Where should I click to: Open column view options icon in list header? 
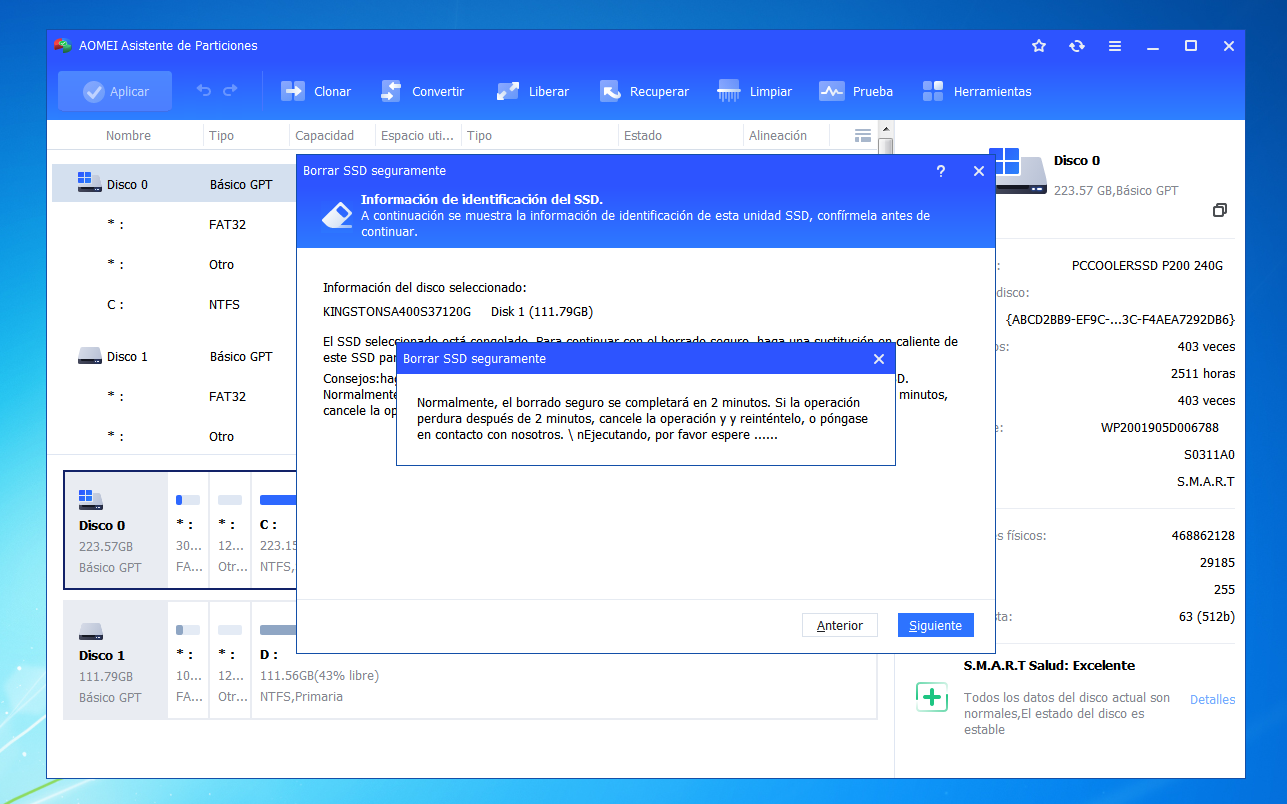863,135
